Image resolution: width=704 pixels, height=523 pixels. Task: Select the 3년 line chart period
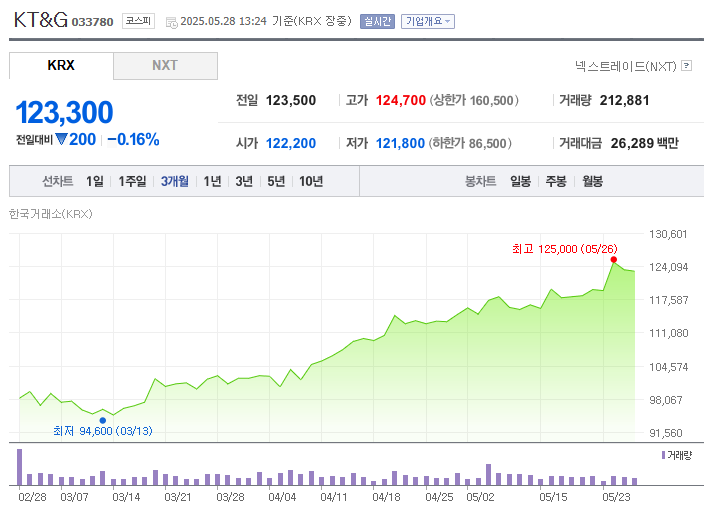pos(244,181)
